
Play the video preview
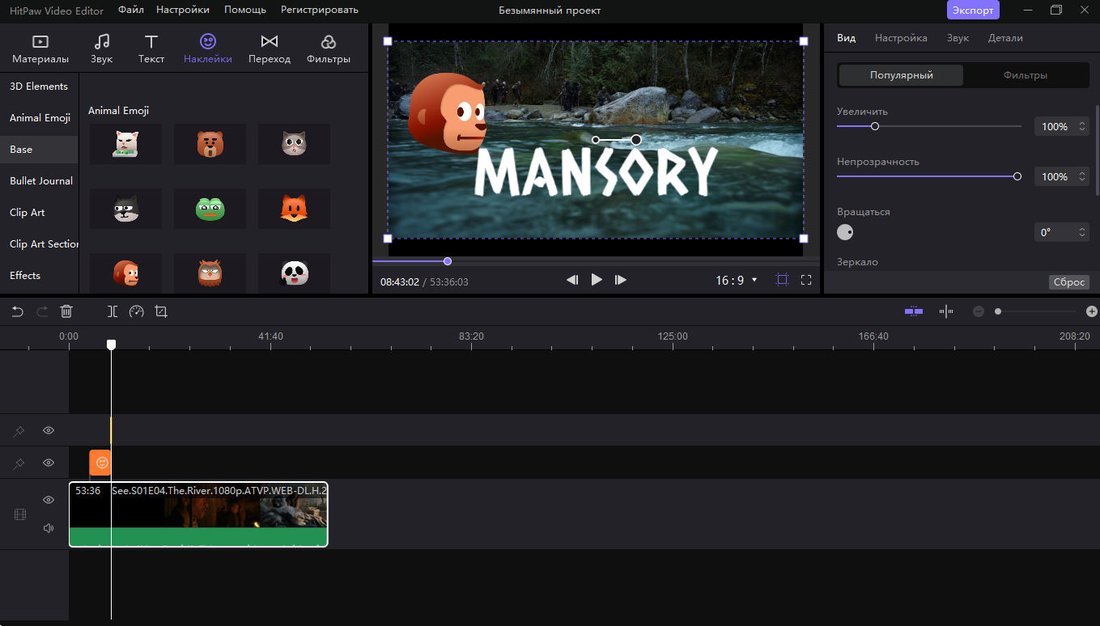(596, 279)
